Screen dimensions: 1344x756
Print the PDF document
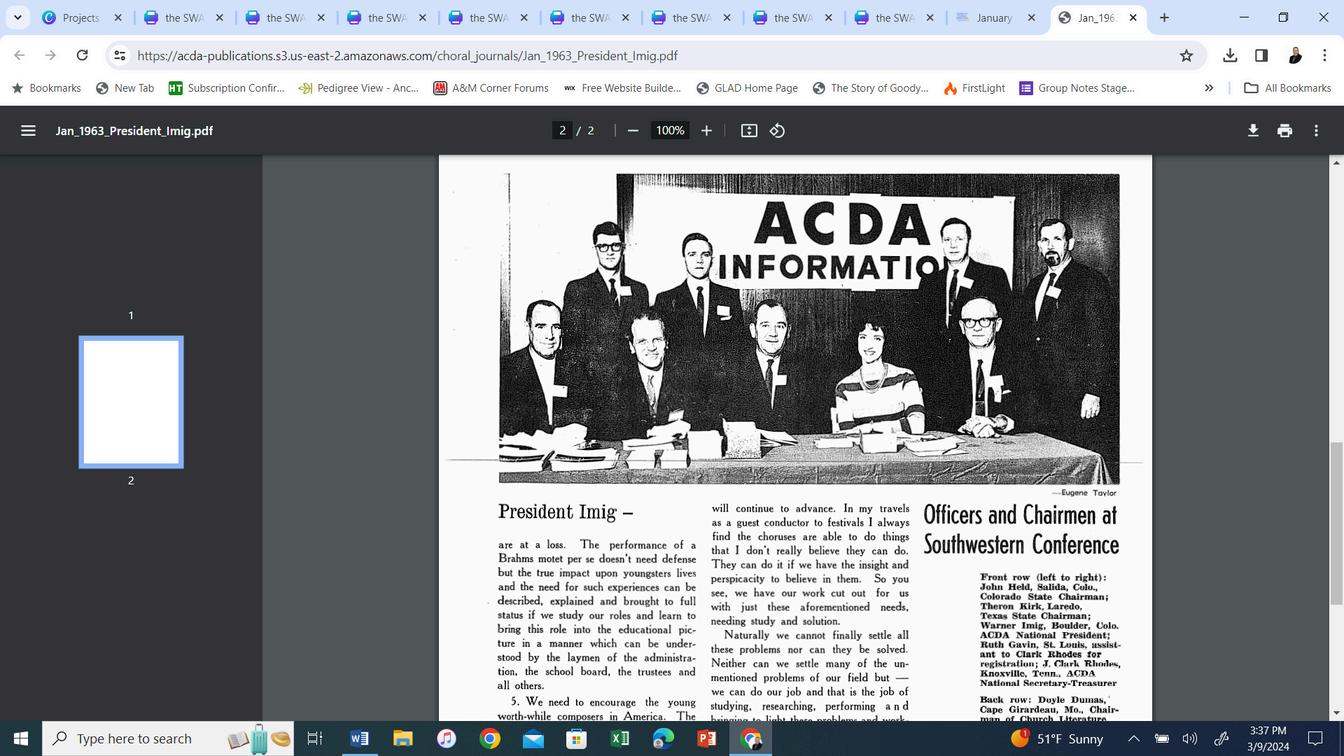tap(1285, 131)
